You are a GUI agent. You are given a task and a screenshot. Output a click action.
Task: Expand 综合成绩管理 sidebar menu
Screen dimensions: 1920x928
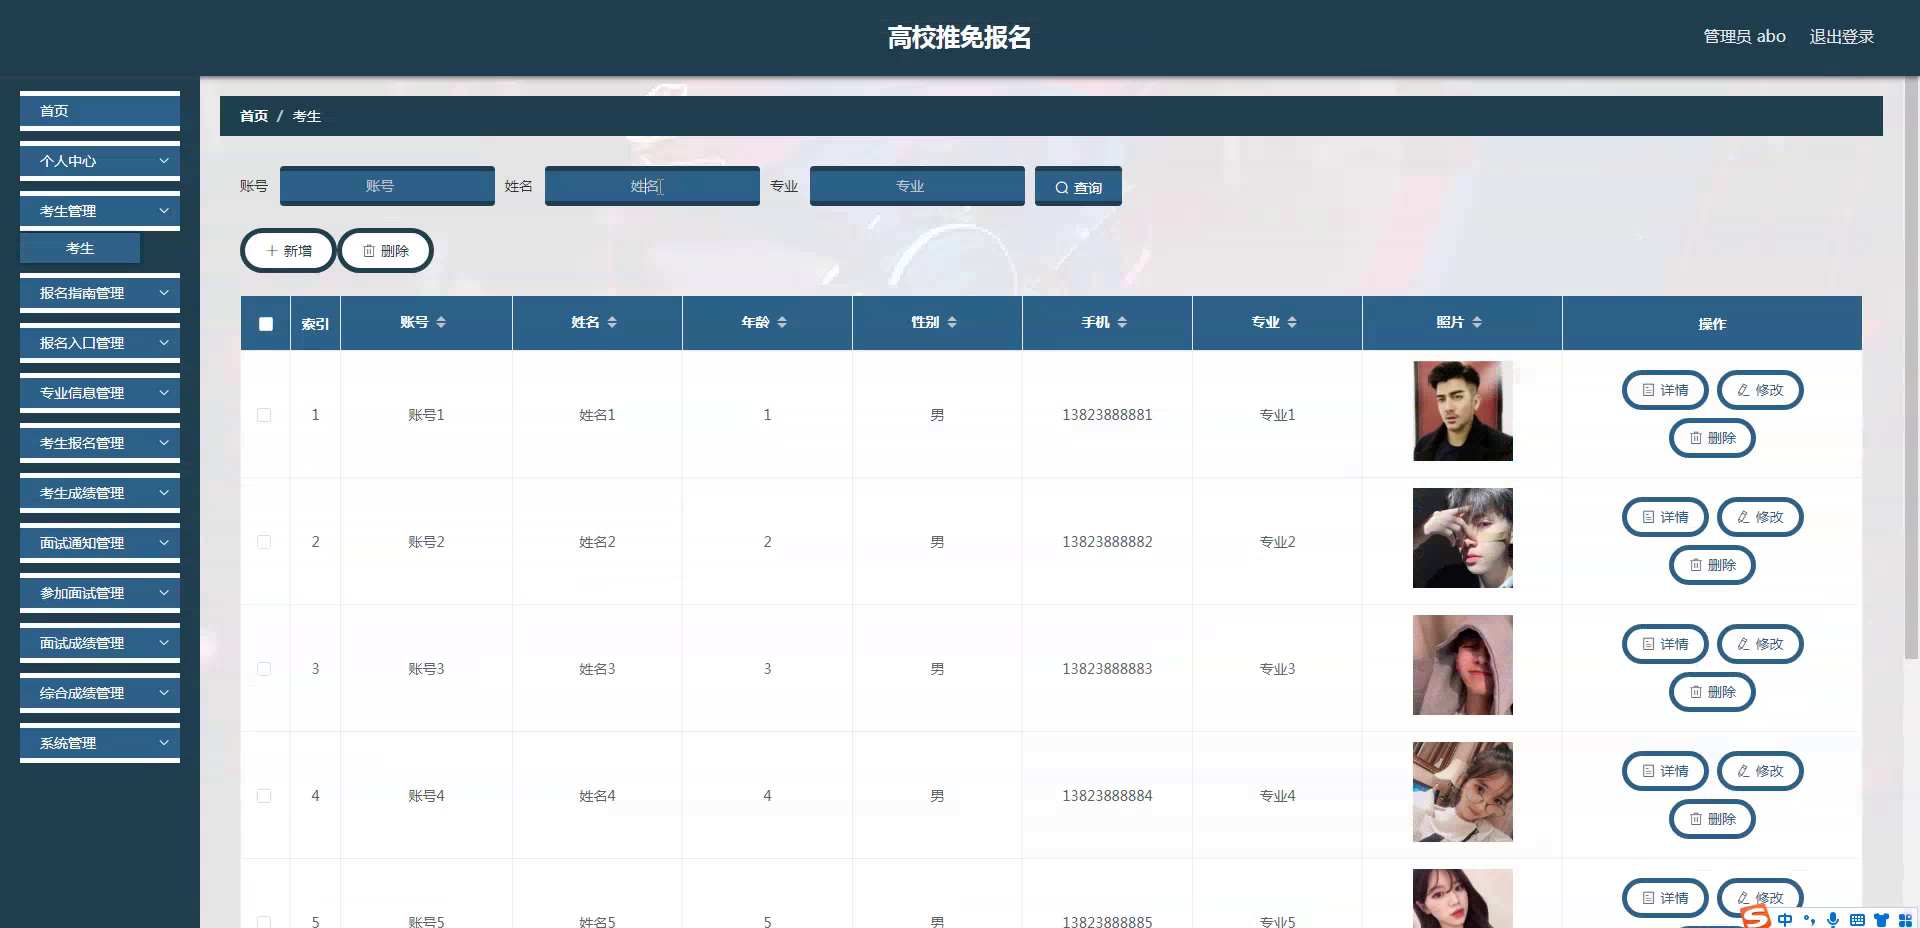[x=100, y=693]
